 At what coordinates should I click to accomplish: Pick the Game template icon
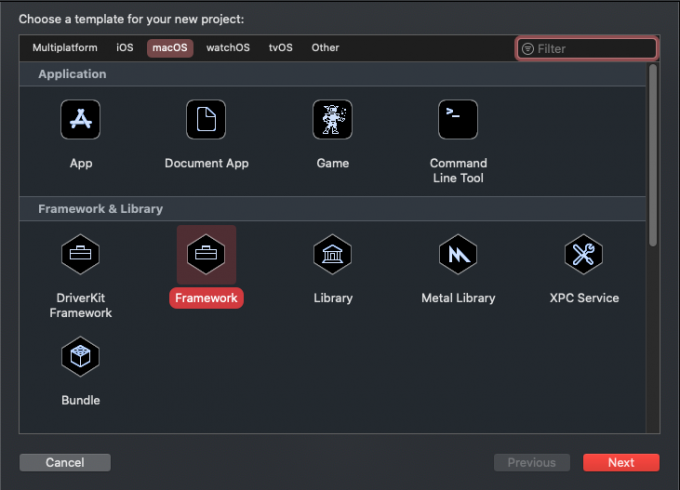(x=332, y=120)
